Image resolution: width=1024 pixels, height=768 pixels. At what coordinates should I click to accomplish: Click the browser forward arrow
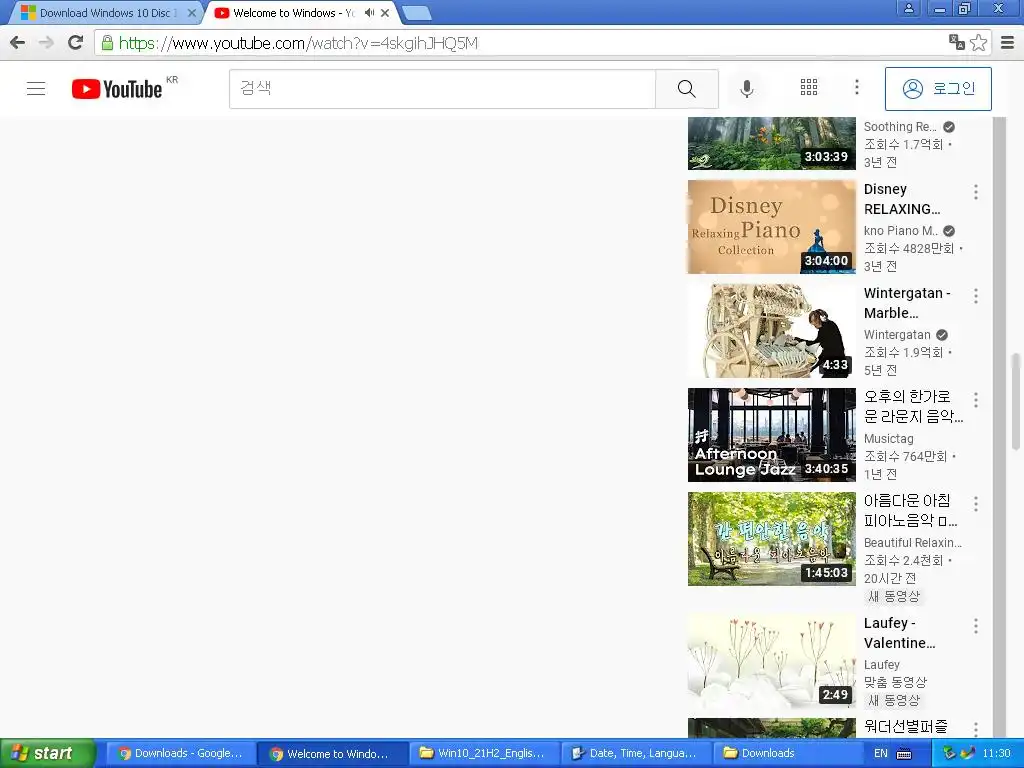[x=46, y=43]
